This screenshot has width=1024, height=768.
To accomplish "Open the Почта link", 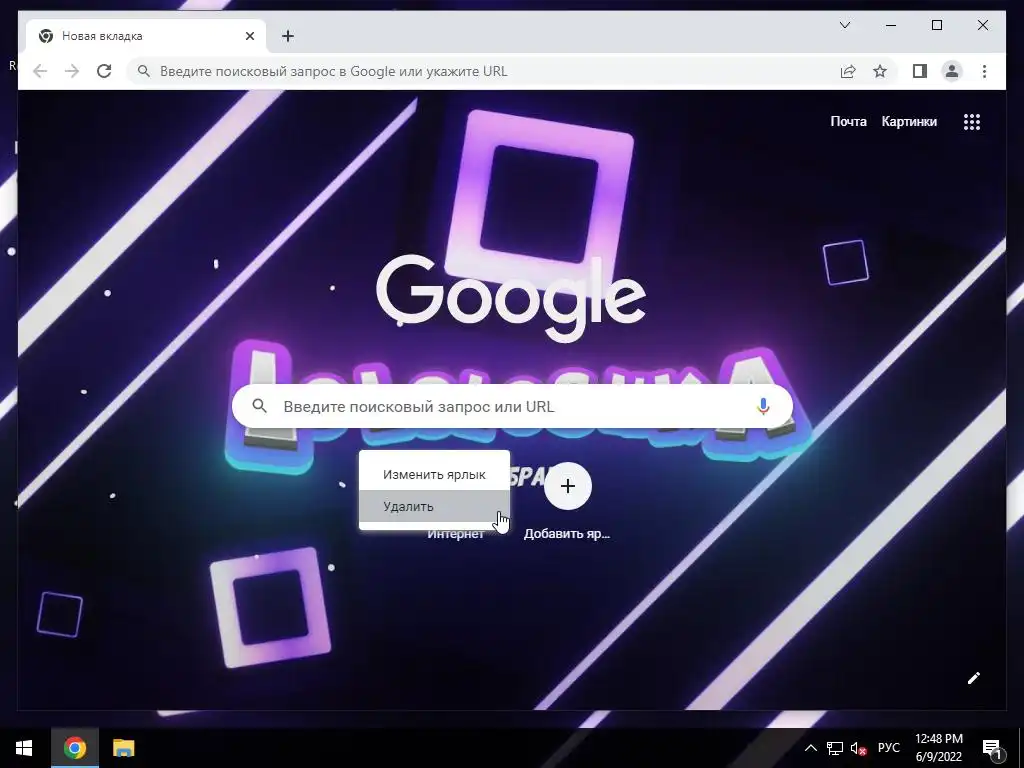I will (x=848, y=121).
